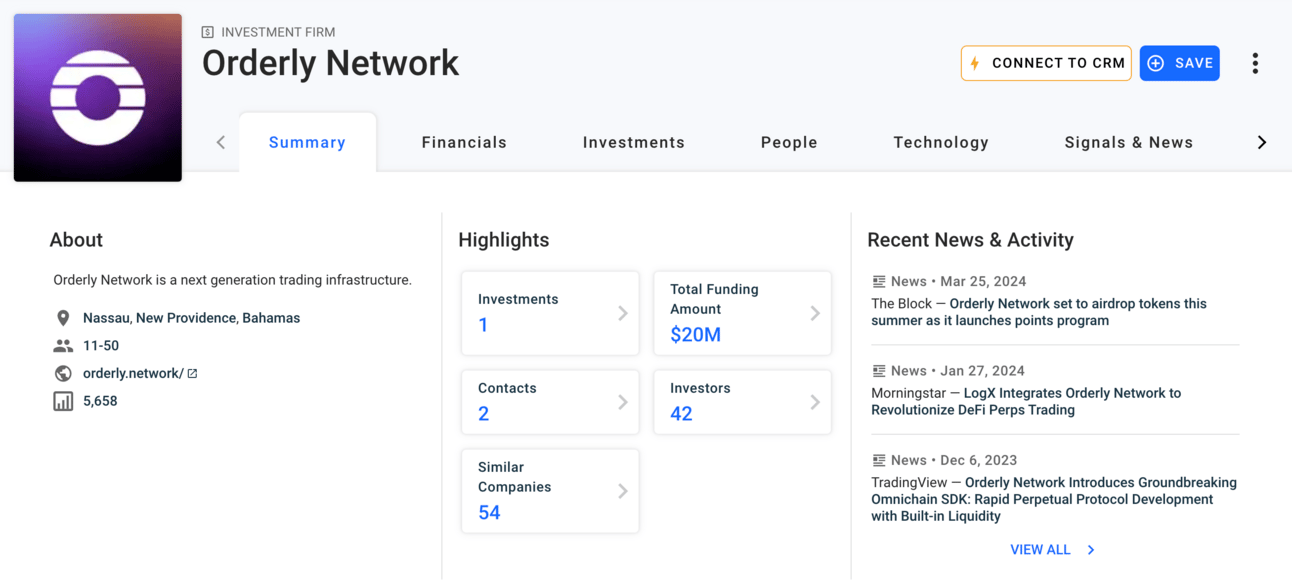Viewport: 1292px width, 581px height.
Task: Click the chevron next to VIEW ALL
Action: pos(1091,550)
